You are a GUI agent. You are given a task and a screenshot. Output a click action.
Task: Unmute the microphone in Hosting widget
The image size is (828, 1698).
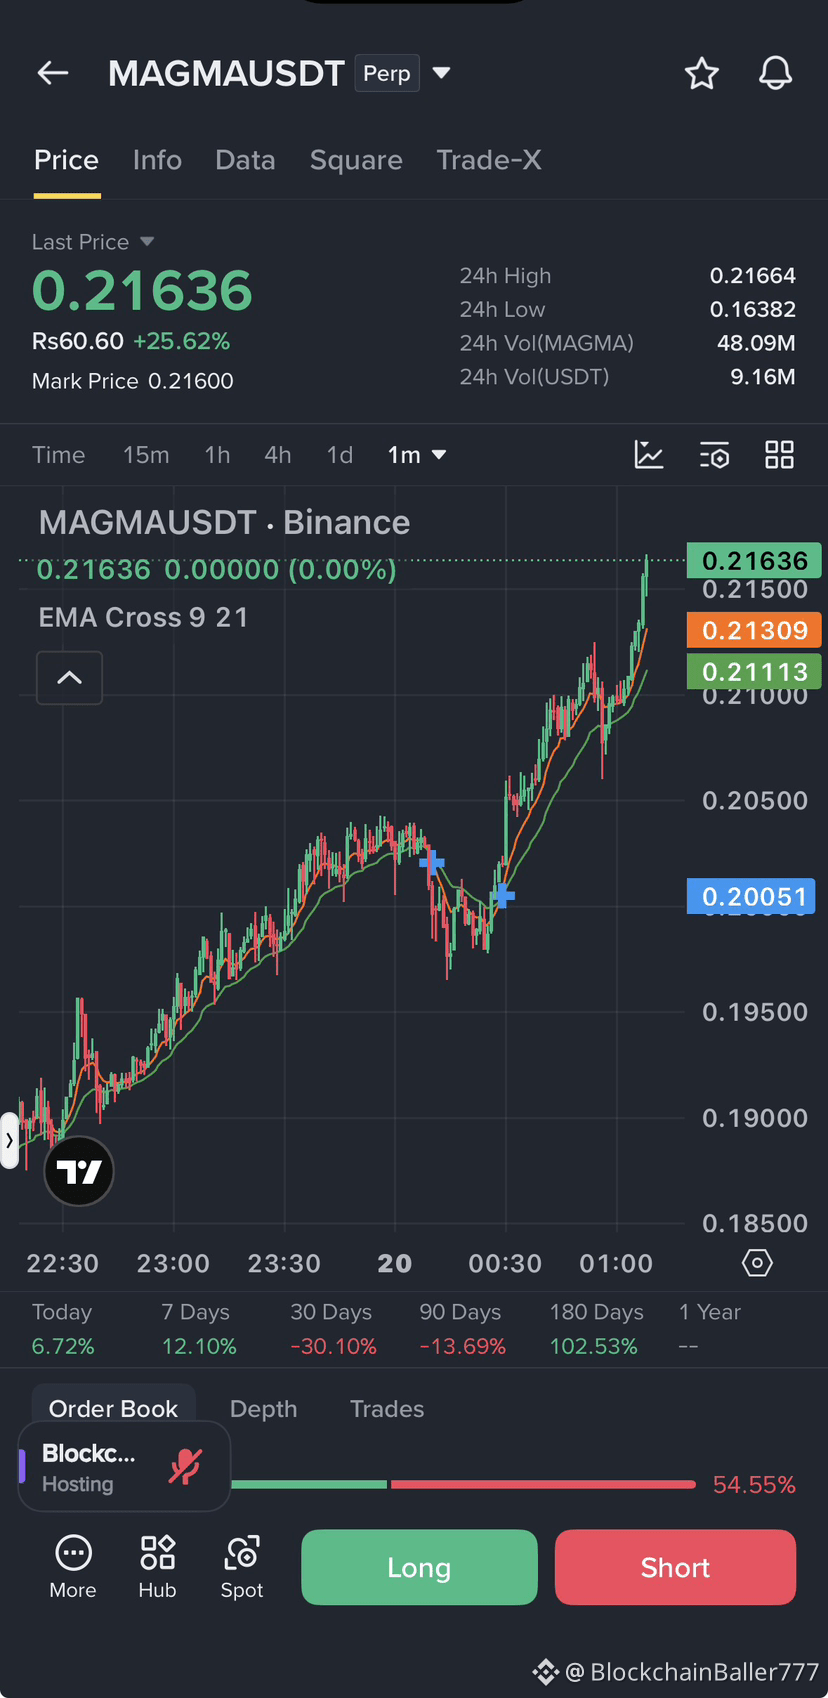[x=185, y=1466]
